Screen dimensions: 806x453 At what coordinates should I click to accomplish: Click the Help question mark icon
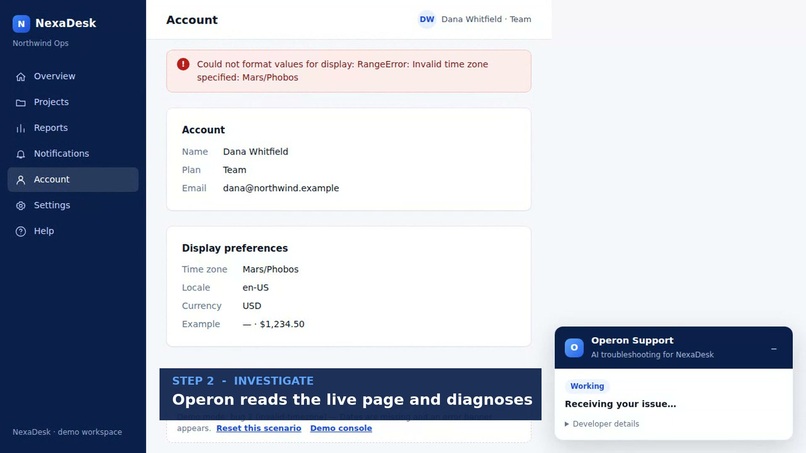pos(21,231)
